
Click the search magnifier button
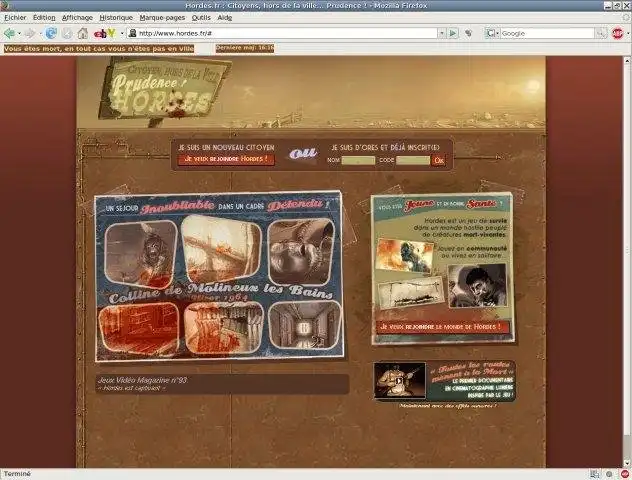coord(601,33)
